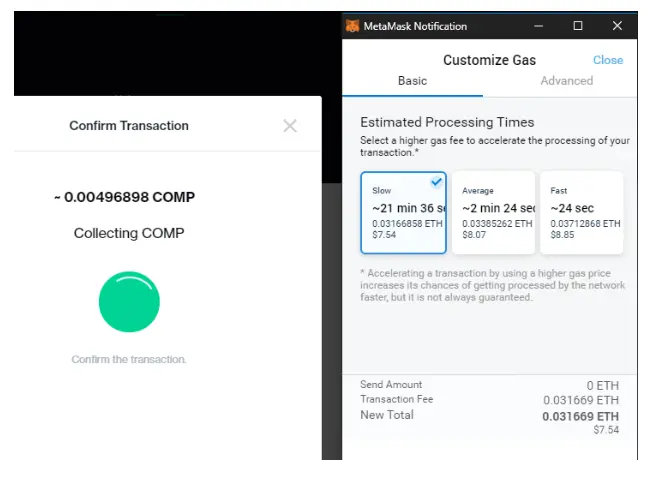647x482 pixels.
Task: Select the Fast gas fee option
Action: coord(581,213)
